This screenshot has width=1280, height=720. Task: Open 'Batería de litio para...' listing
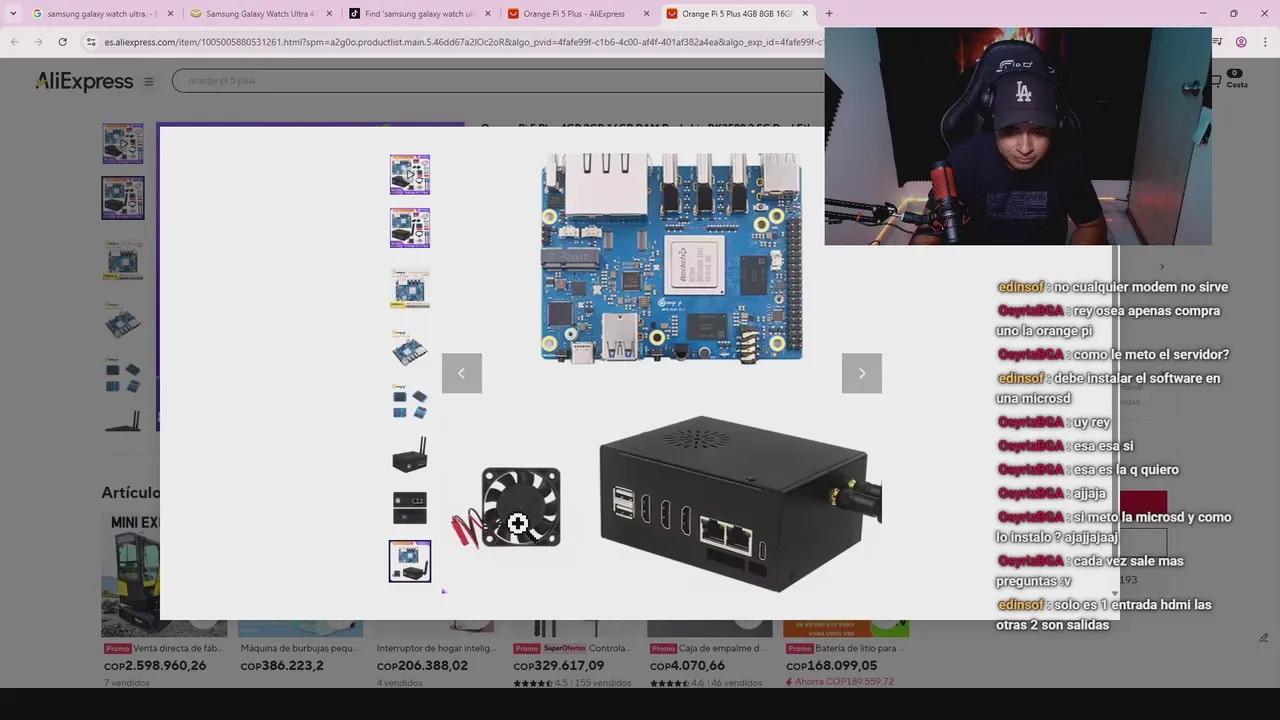[846, 648]
